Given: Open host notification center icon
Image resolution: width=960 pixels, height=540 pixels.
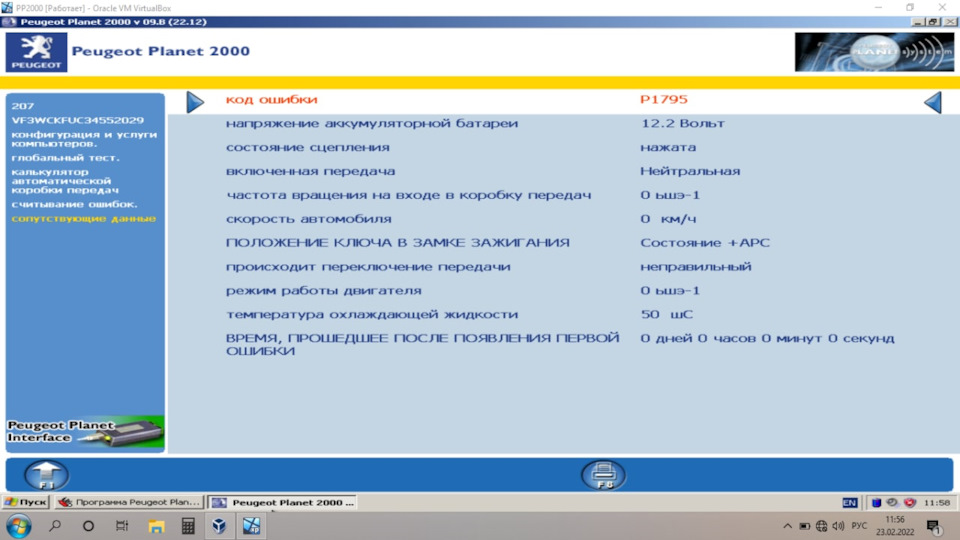Looking at the screenshot, I should [x=934, y=527].
